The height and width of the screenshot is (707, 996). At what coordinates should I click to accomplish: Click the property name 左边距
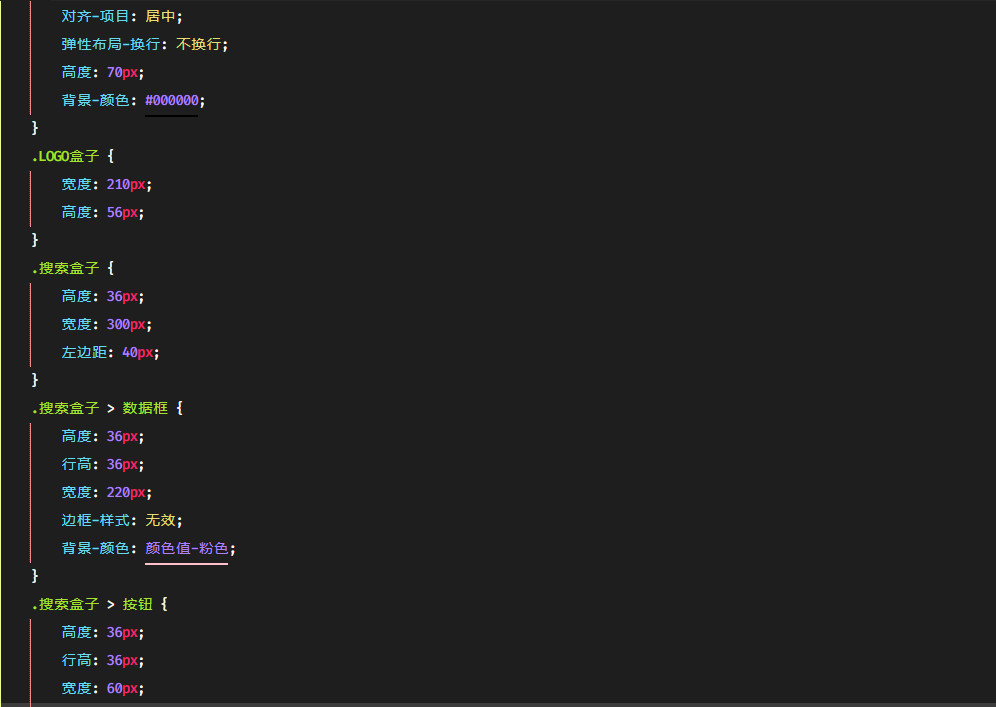(x=84, y=353)
